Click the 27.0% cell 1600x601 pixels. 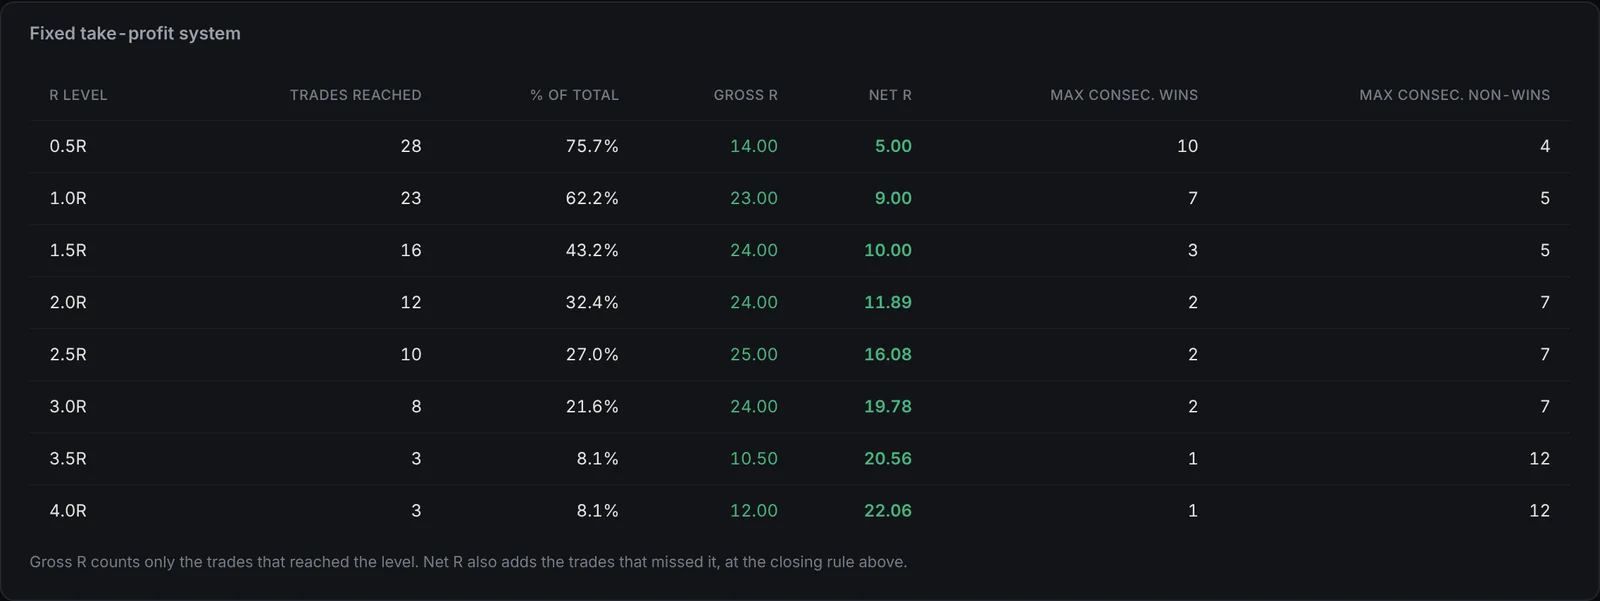click(592, 354)
